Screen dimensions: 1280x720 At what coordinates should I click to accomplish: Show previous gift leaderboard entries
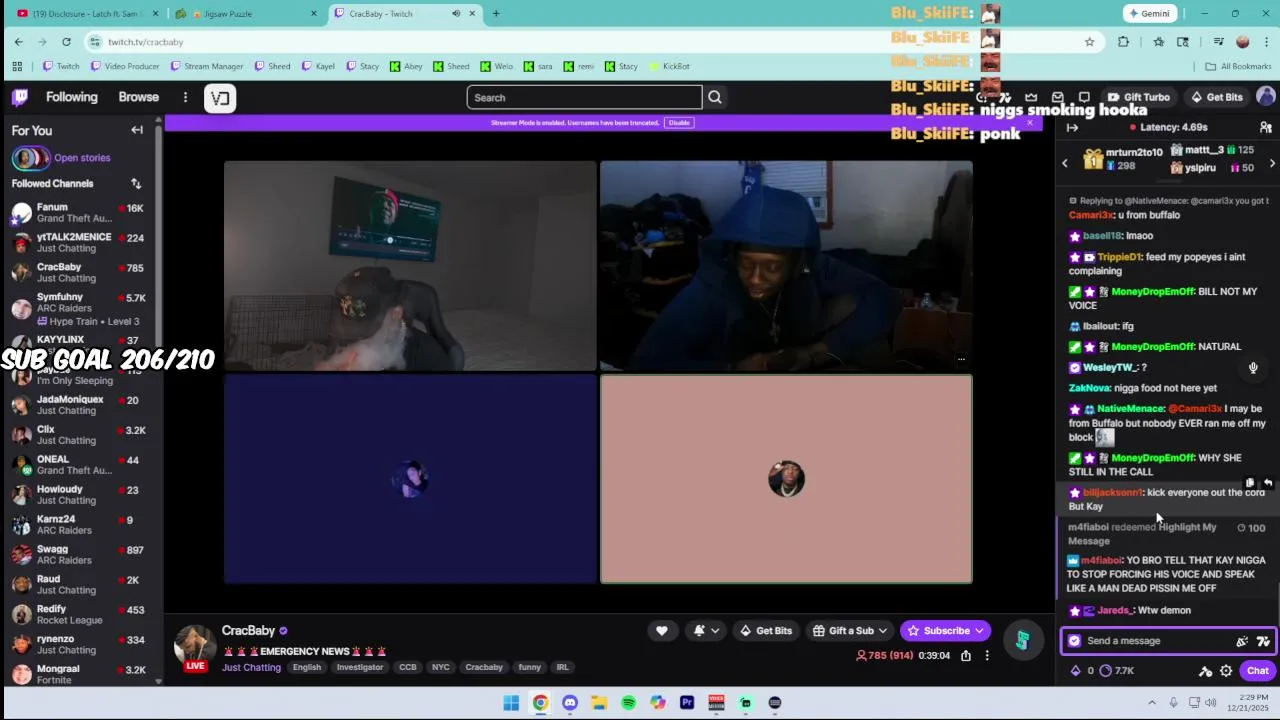pyautogui.click(x=1065, y=163)
